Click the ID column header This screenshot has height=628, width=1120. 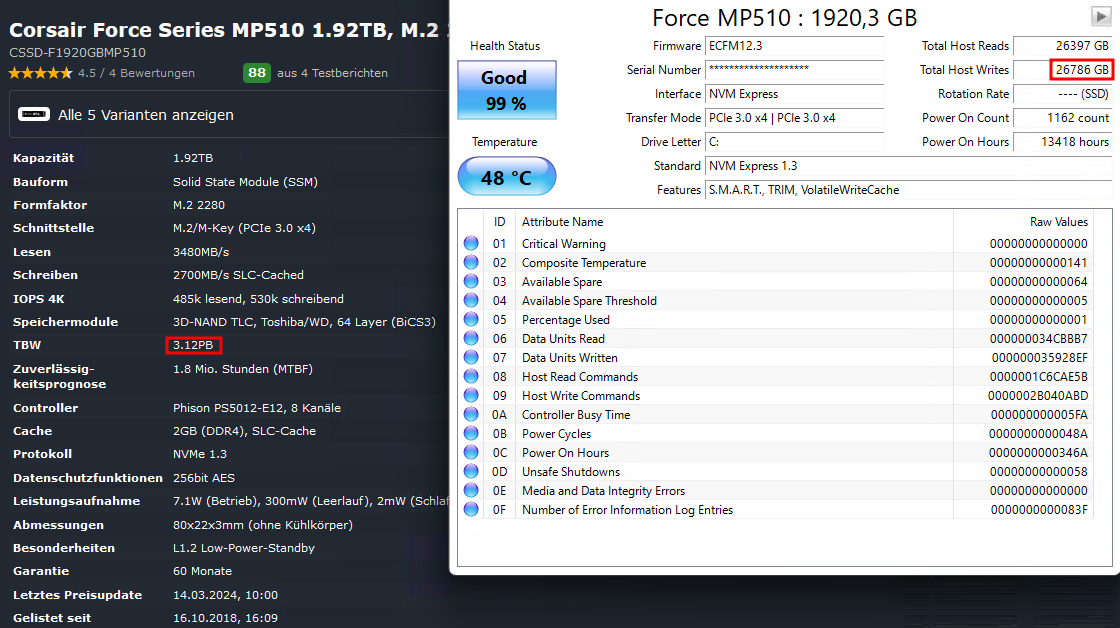499,222
